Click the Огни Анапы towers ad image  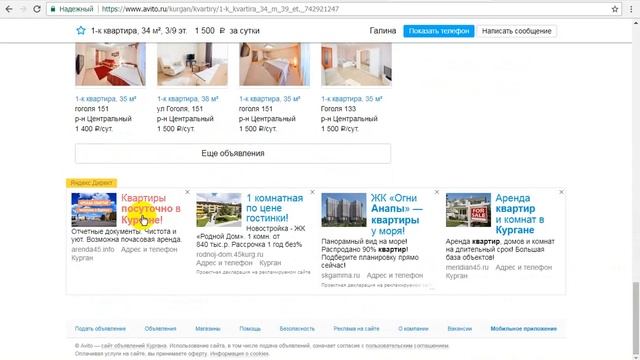(344, 210)
